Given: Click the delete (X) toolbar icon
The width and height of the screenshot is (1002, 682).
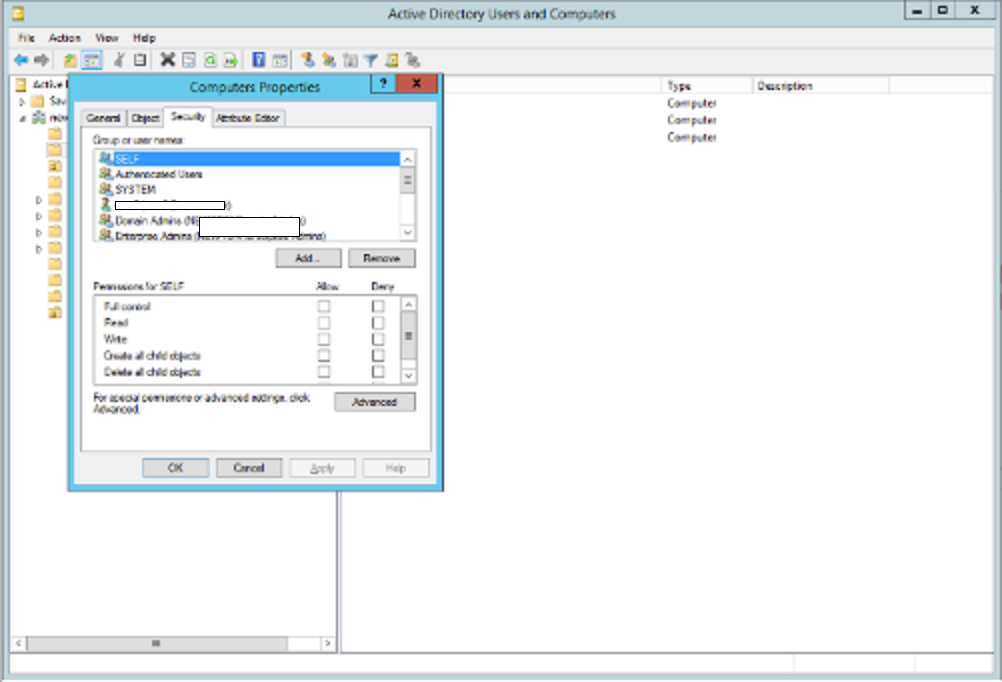Looking at the screenshot, I should (x=166, y=59).
